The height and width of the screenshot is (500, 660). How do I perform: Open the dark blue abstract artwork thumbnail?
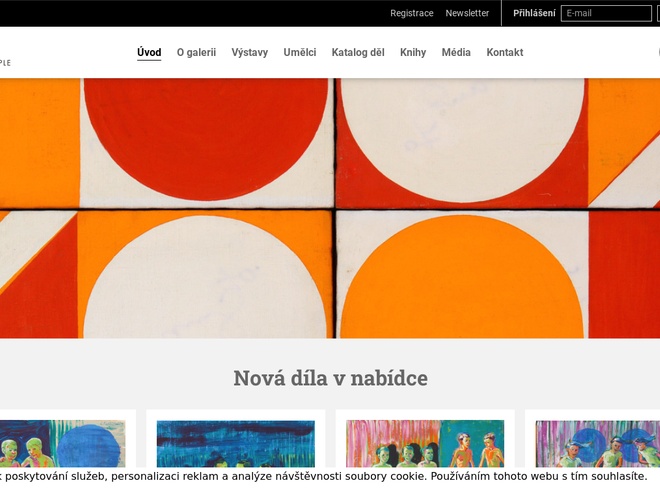click(x=236, y=443)
